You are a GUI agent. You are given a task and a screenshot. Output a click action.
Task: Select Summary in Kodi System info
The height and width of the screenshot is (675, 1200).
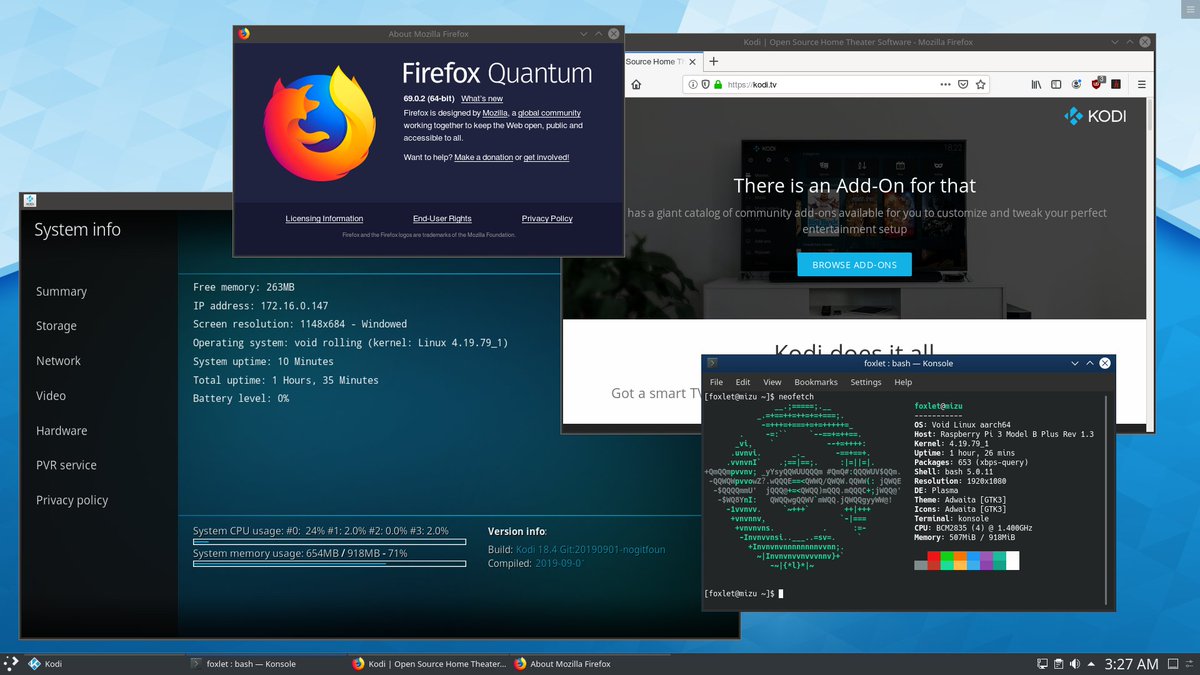pos(61,291)
